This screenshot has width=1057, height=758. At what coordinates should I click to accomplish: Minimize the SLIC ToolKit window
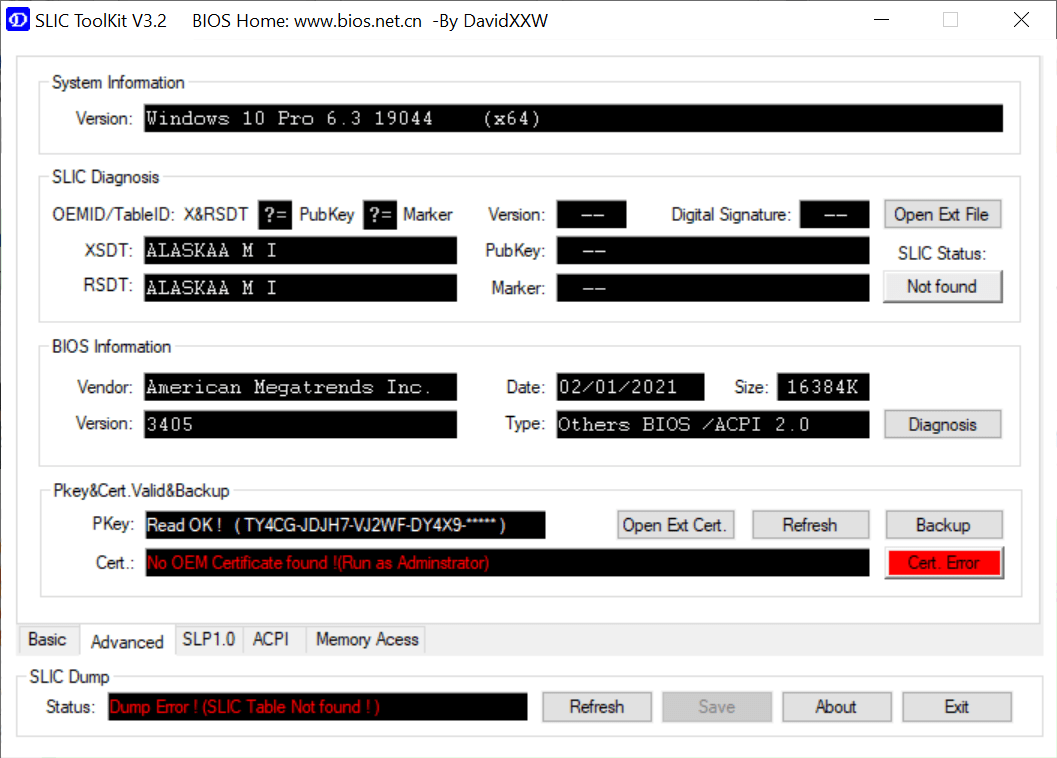[x=881, y=20]
